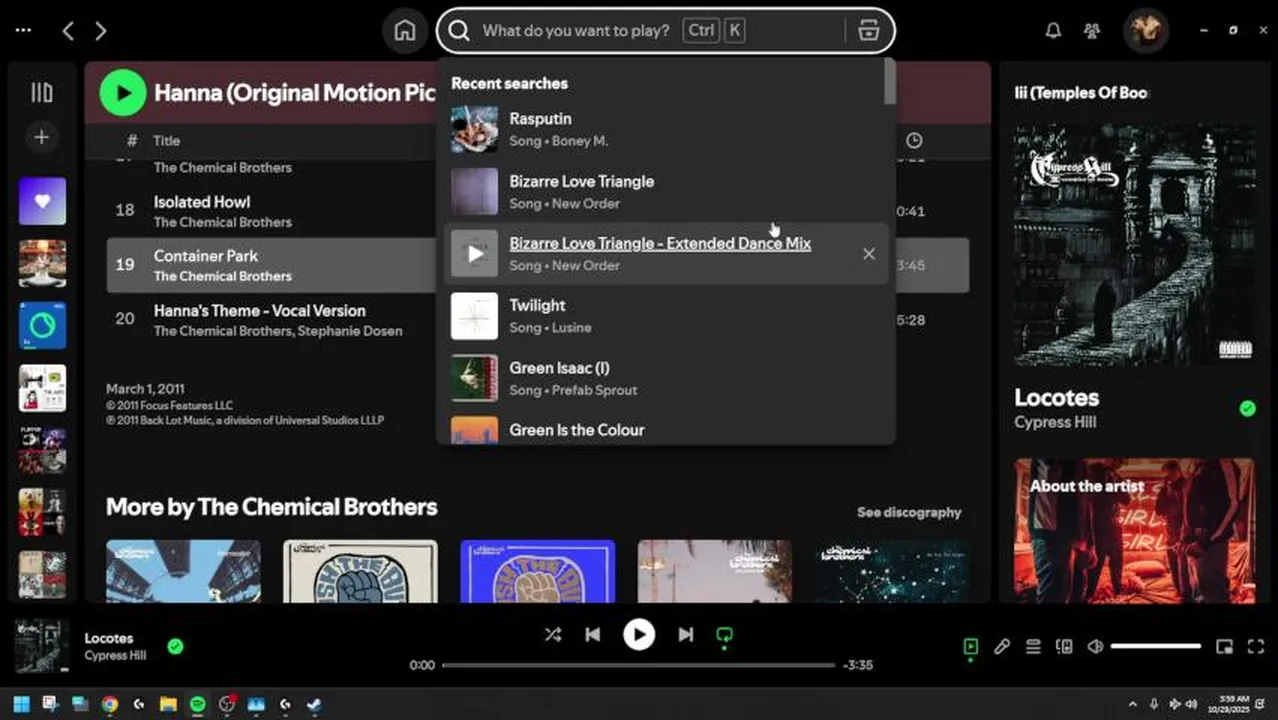Open blue circle sidebar playlist thumbnail

42,326
